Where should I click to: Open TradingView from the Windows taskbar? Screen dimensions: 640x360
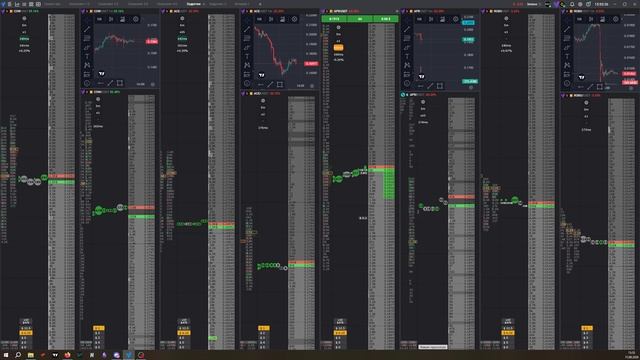coord(55,355)
